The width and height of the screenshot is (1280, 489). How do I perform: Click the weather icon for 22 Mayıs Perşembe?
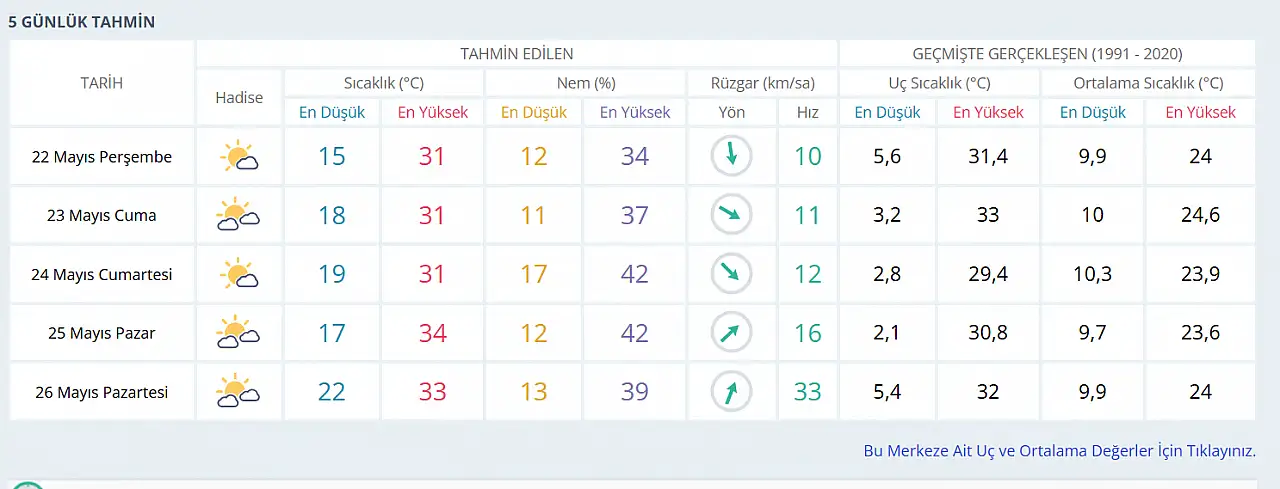(240, 157)
